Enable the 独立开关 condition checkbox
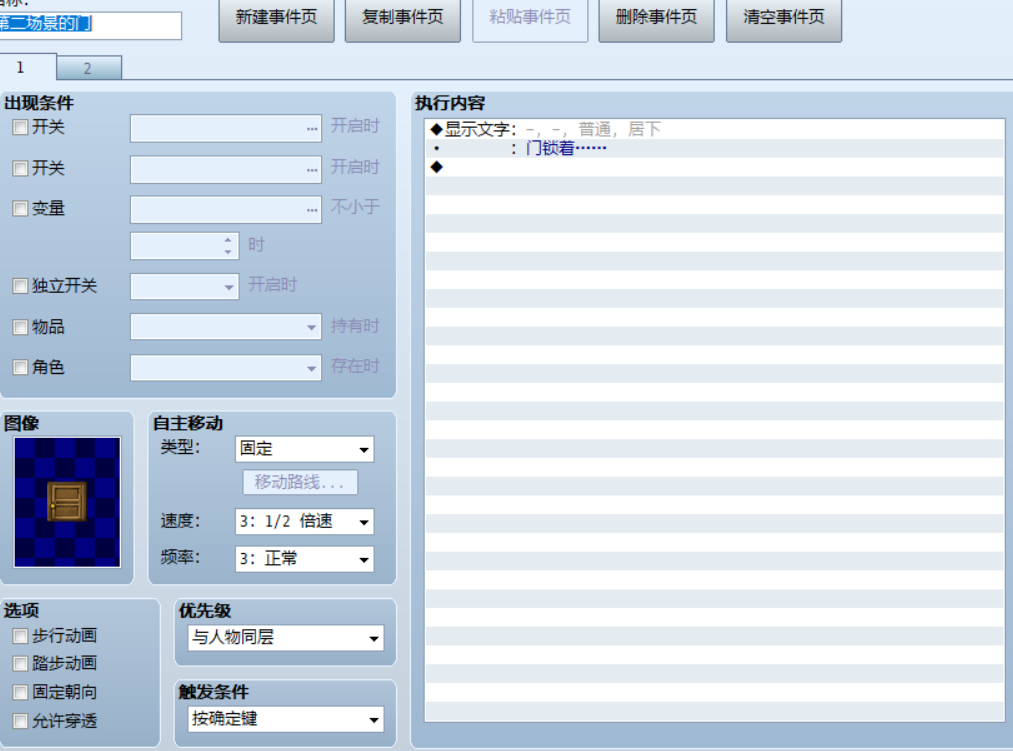 pos(20,286)
